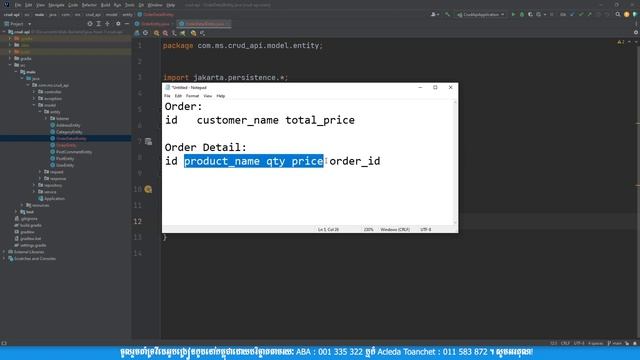Viewport: 640px width, 360px height.
Task: Open the Notepad Help menu
Action: point(221,96)
